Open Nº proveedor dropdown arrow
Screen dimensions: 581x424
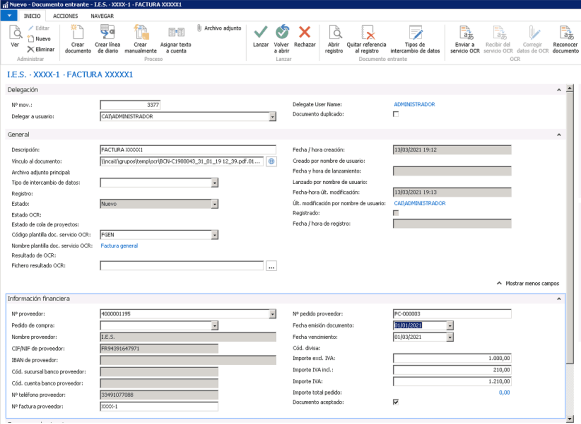pos(273,314)
